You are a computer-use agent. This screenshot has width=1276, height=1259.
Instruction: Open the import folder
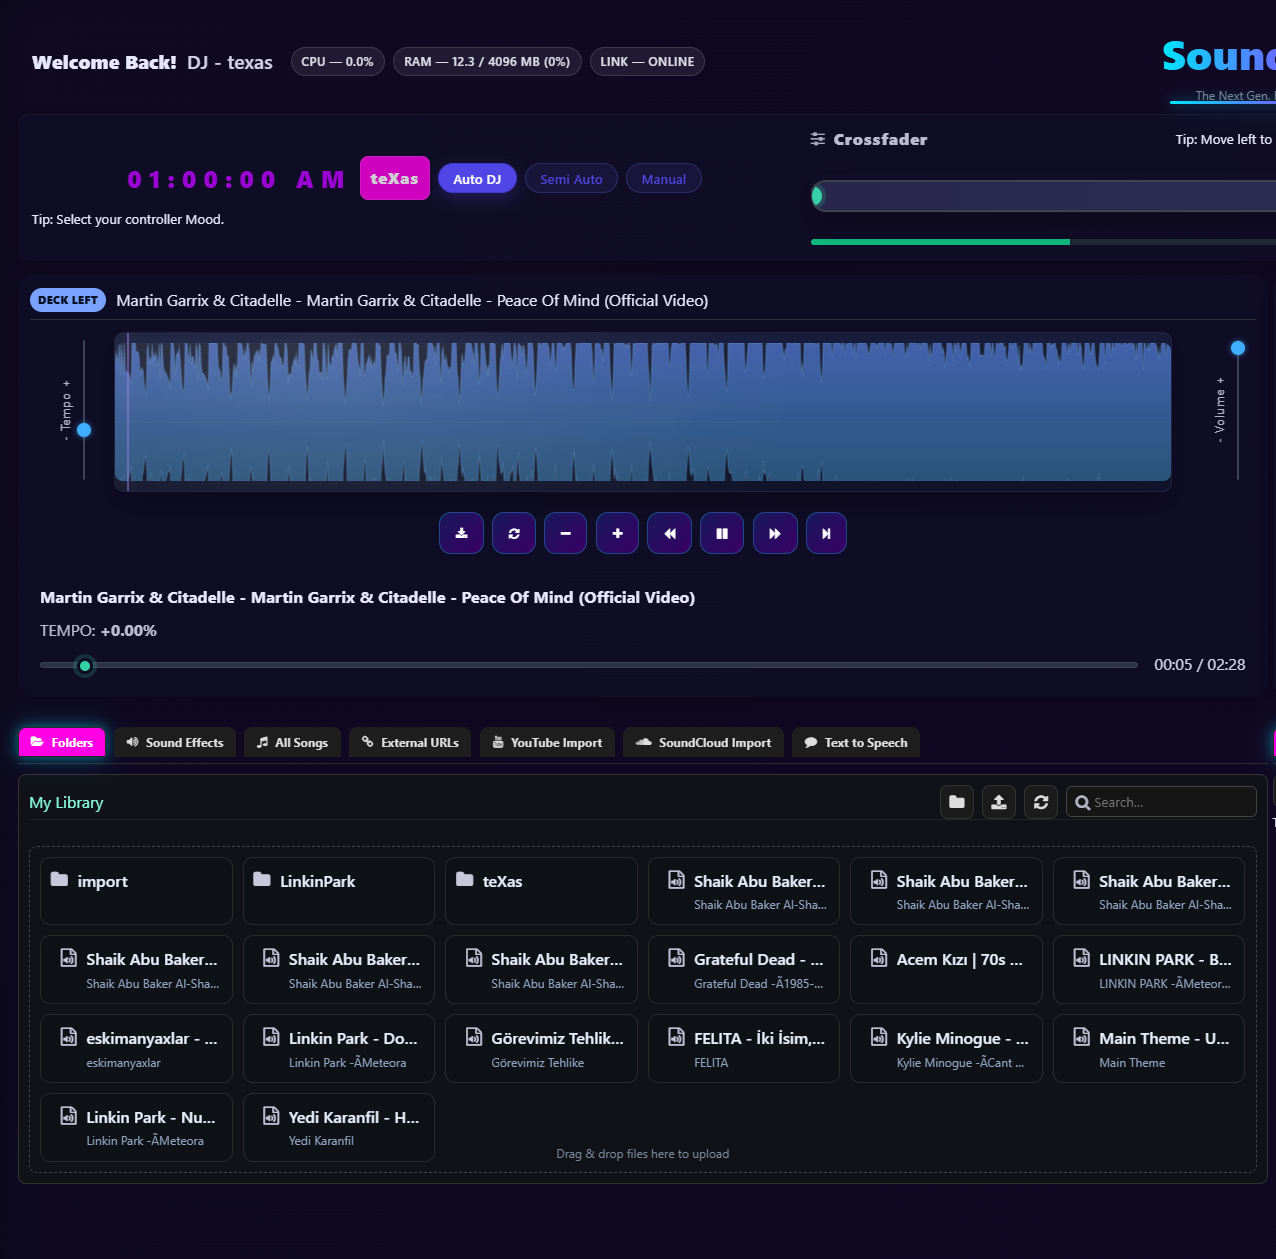click(136, 891)
